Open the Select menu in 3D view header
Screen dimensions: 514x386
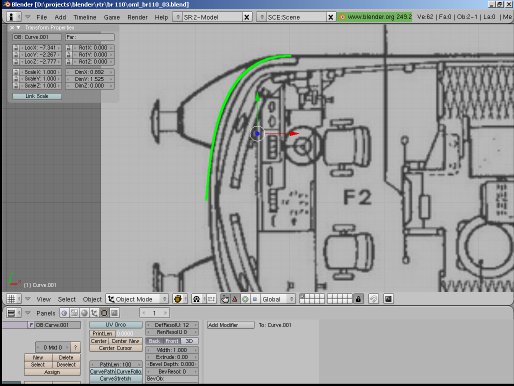tap(67, 299)
